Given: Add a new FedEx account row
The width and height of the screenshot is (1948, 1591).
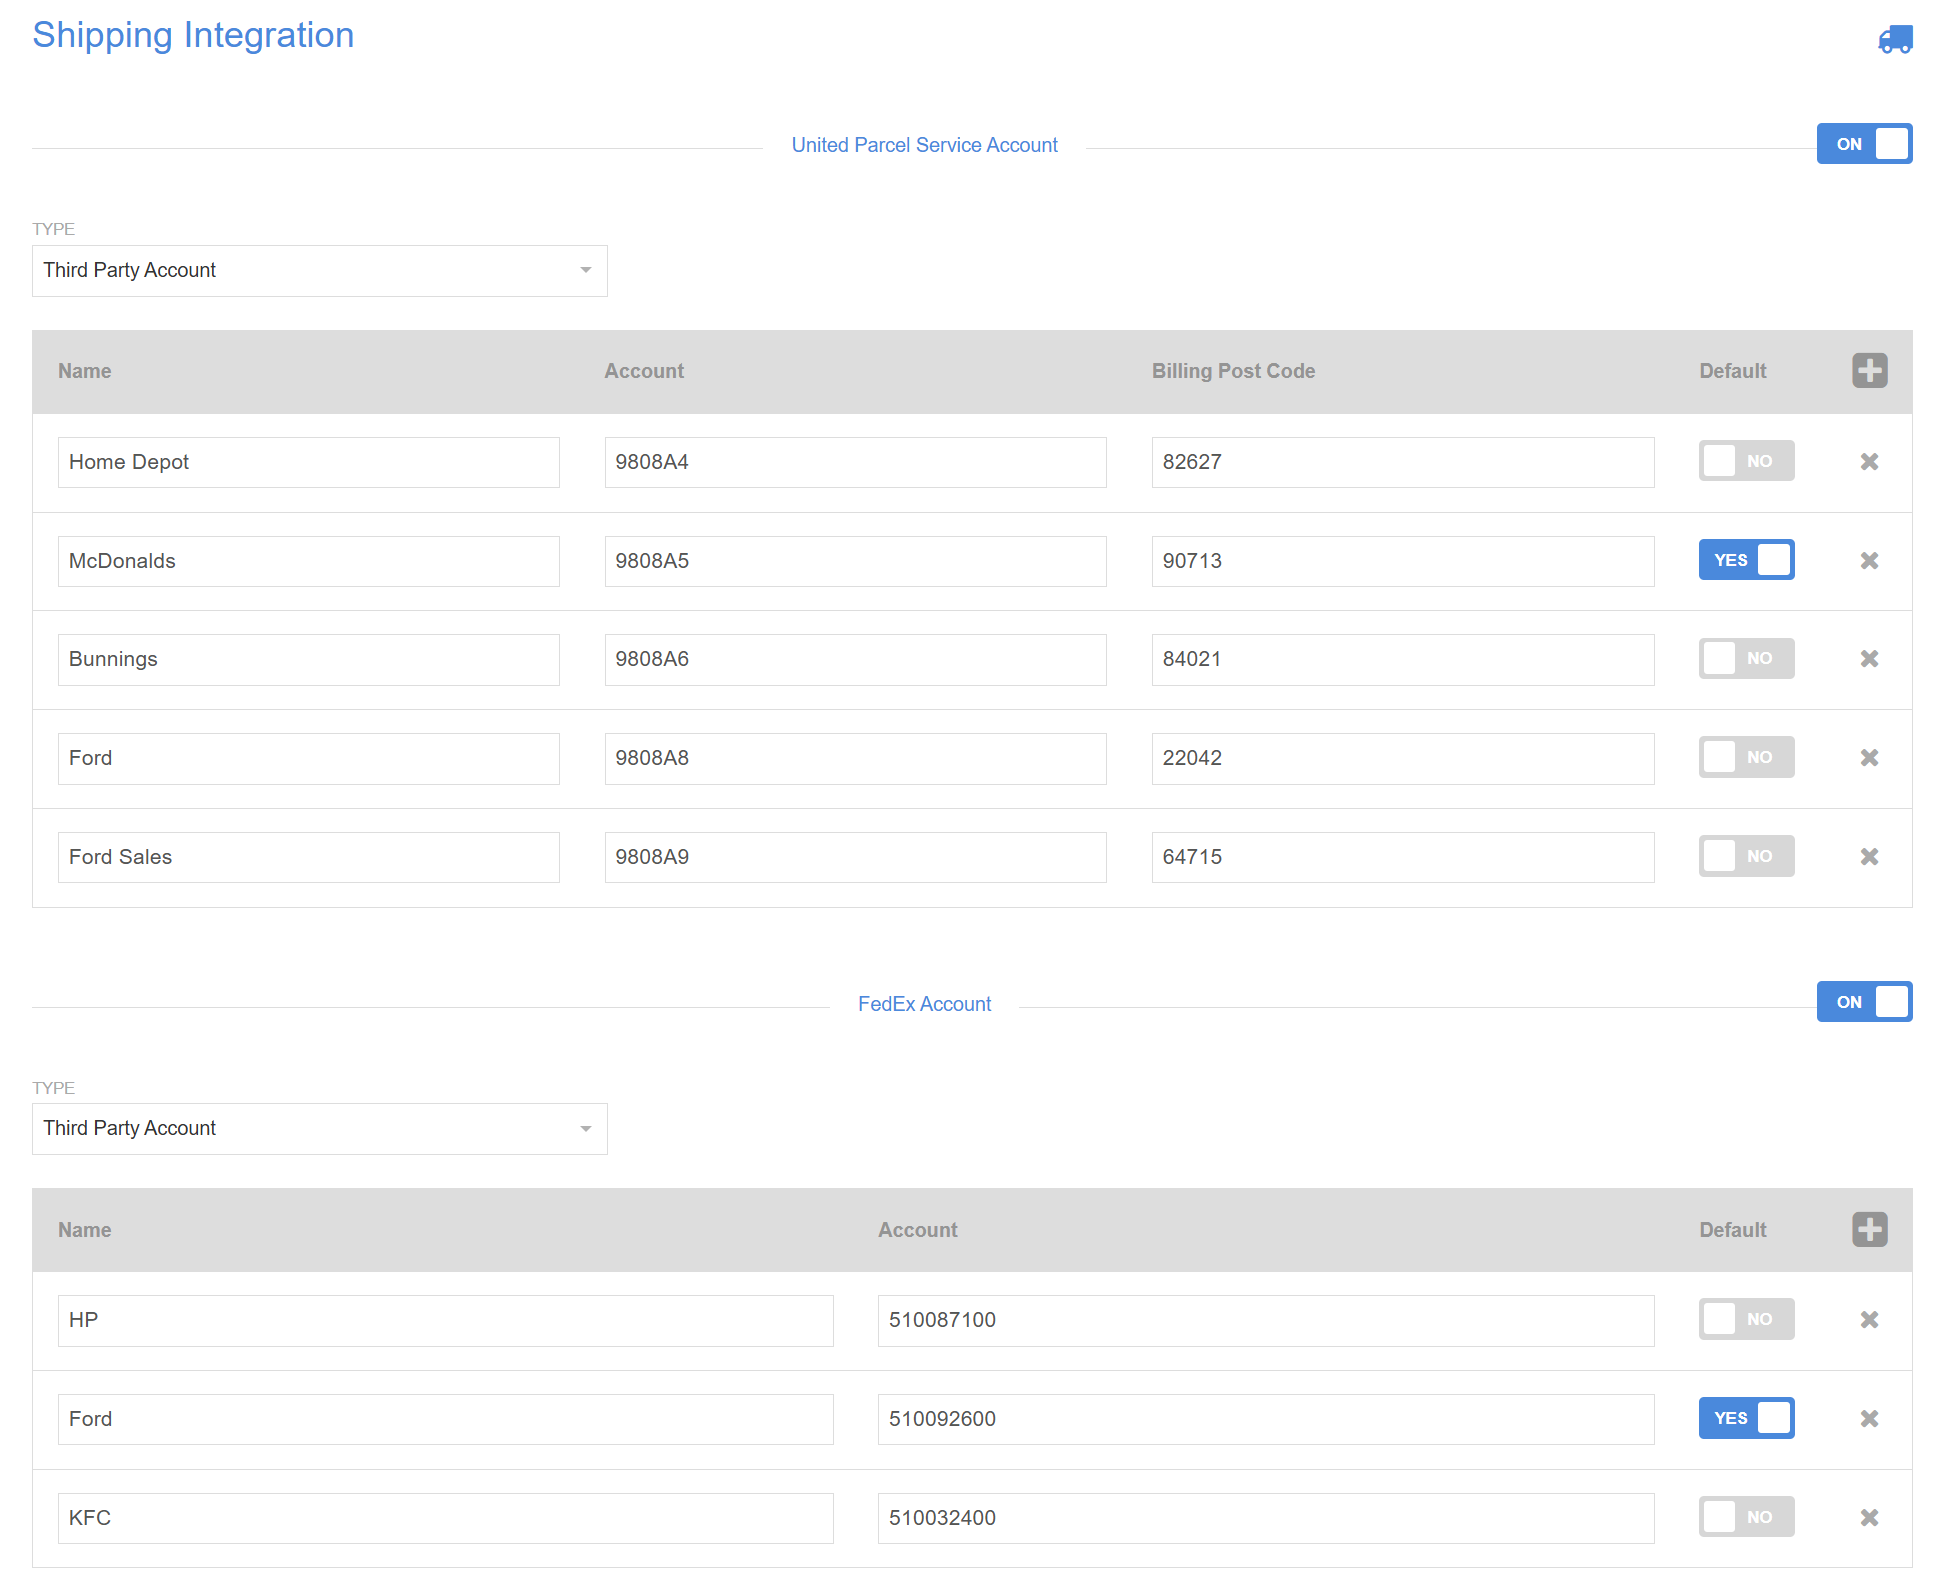Looking at the screenshot, I should [x=1868, y=1229].
